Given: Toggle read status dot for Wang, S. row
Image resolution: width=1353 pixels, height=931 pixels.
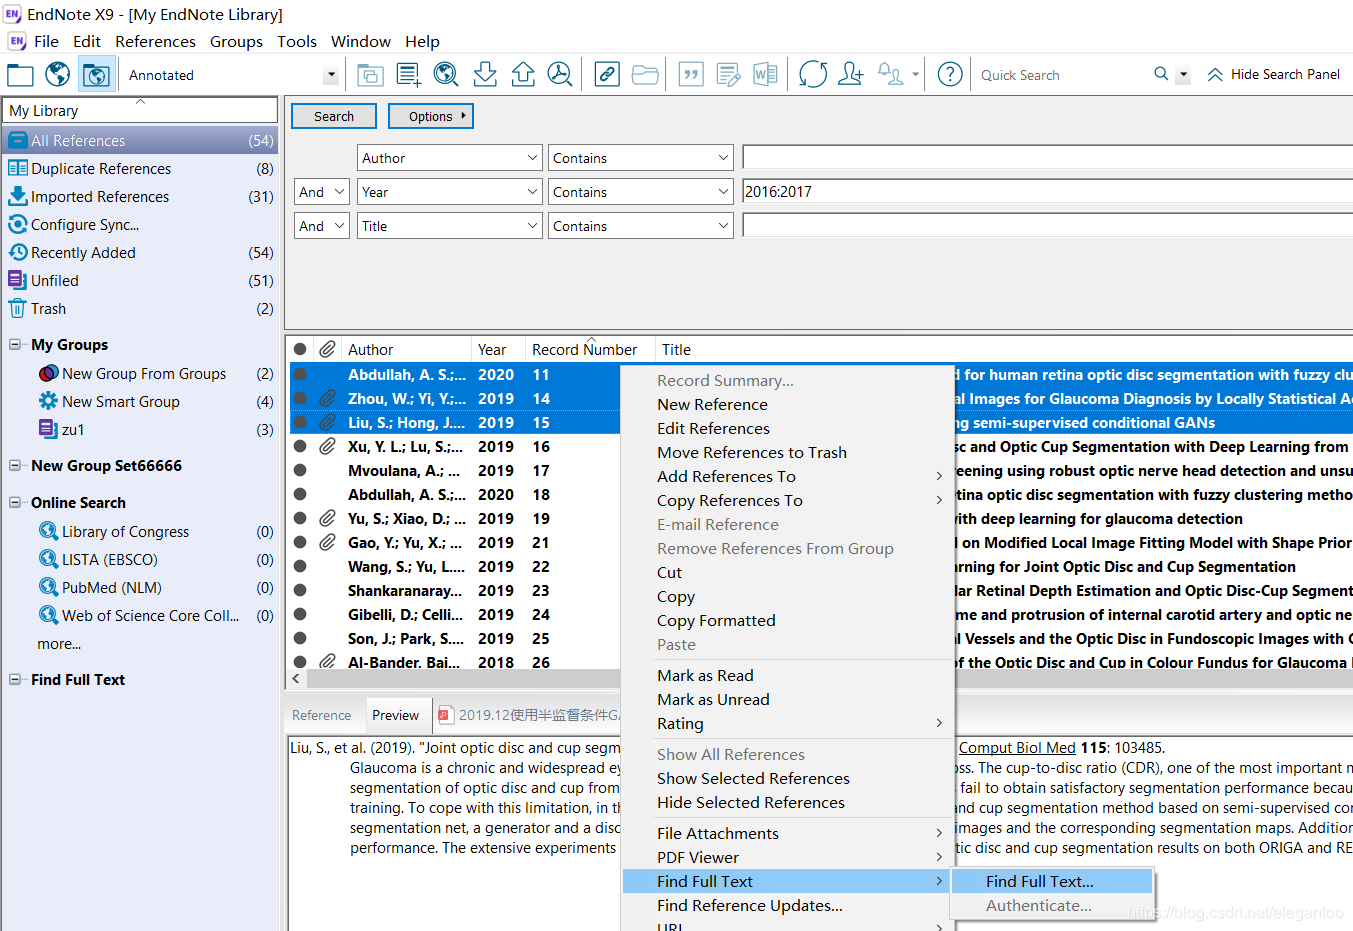Looking at the screenshot, I should click(x=300, y=566).
